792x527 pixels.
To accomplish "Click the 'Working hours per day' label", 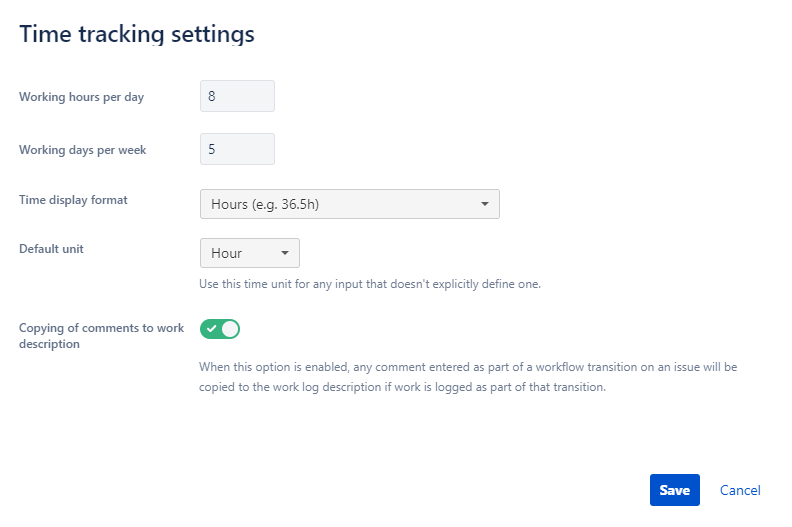I will click(82, 97).
